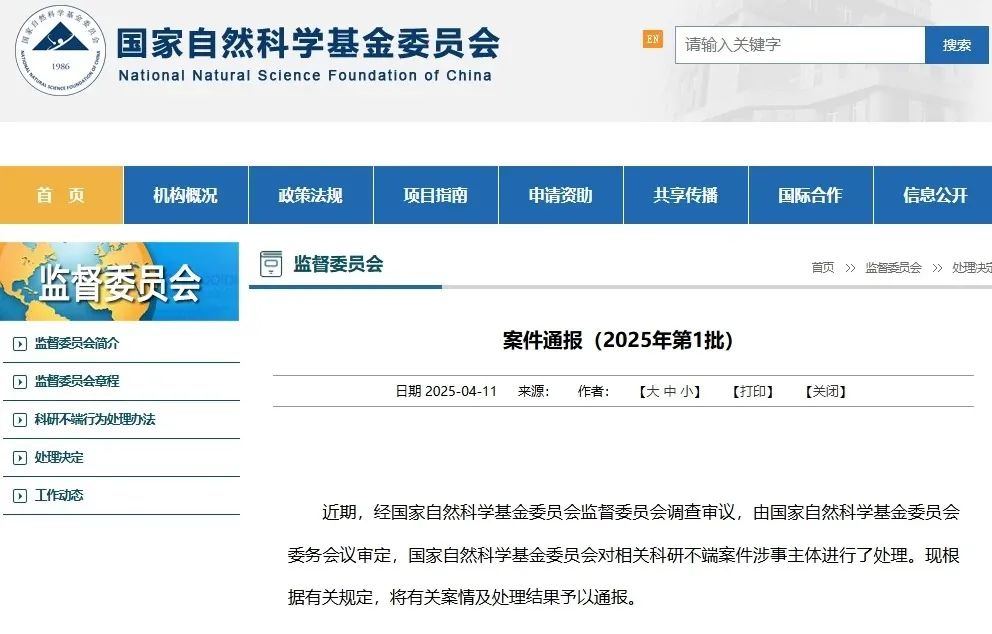
Task: Click arrow icon beside 工作动态
Action: [19, 496]
